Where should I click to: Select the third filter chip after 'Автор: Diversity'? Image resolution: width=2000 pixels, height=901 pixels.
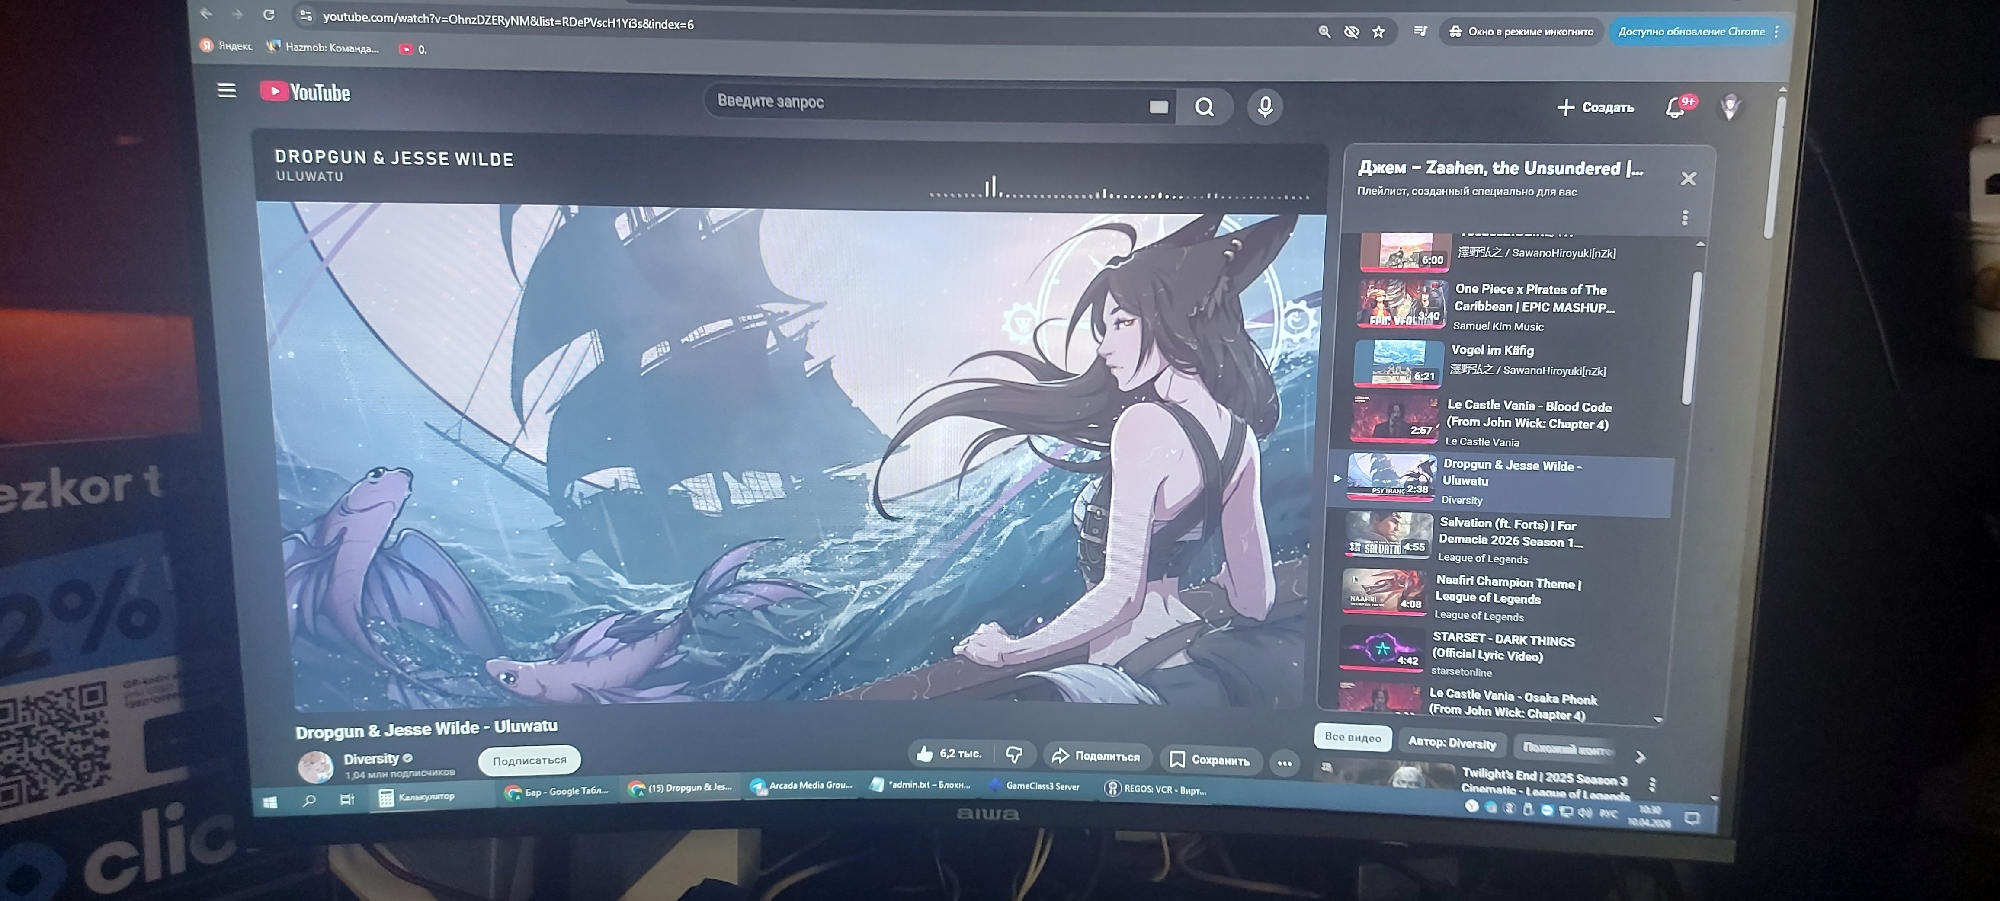1567,749
